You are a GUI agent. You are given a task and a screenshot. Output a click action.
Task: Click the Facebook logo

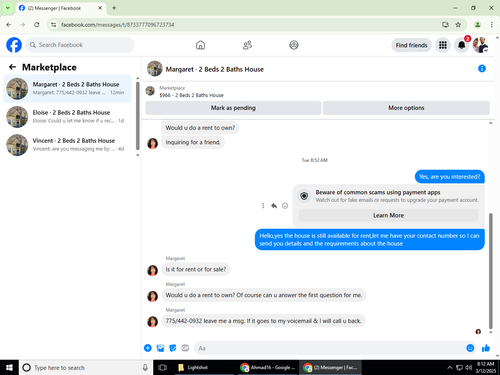pos(14,45)
